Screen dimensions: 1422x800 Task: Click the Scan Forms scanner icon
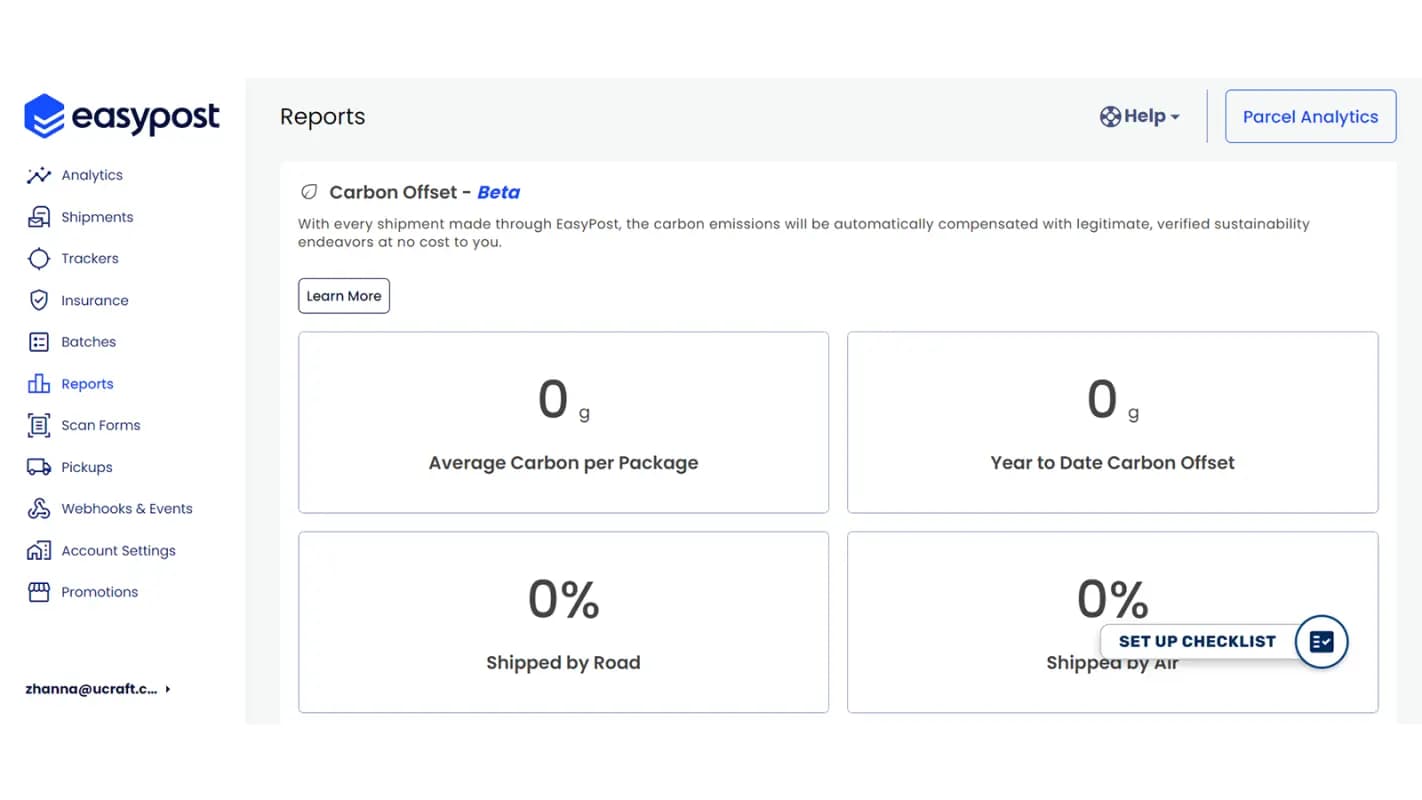39,425
